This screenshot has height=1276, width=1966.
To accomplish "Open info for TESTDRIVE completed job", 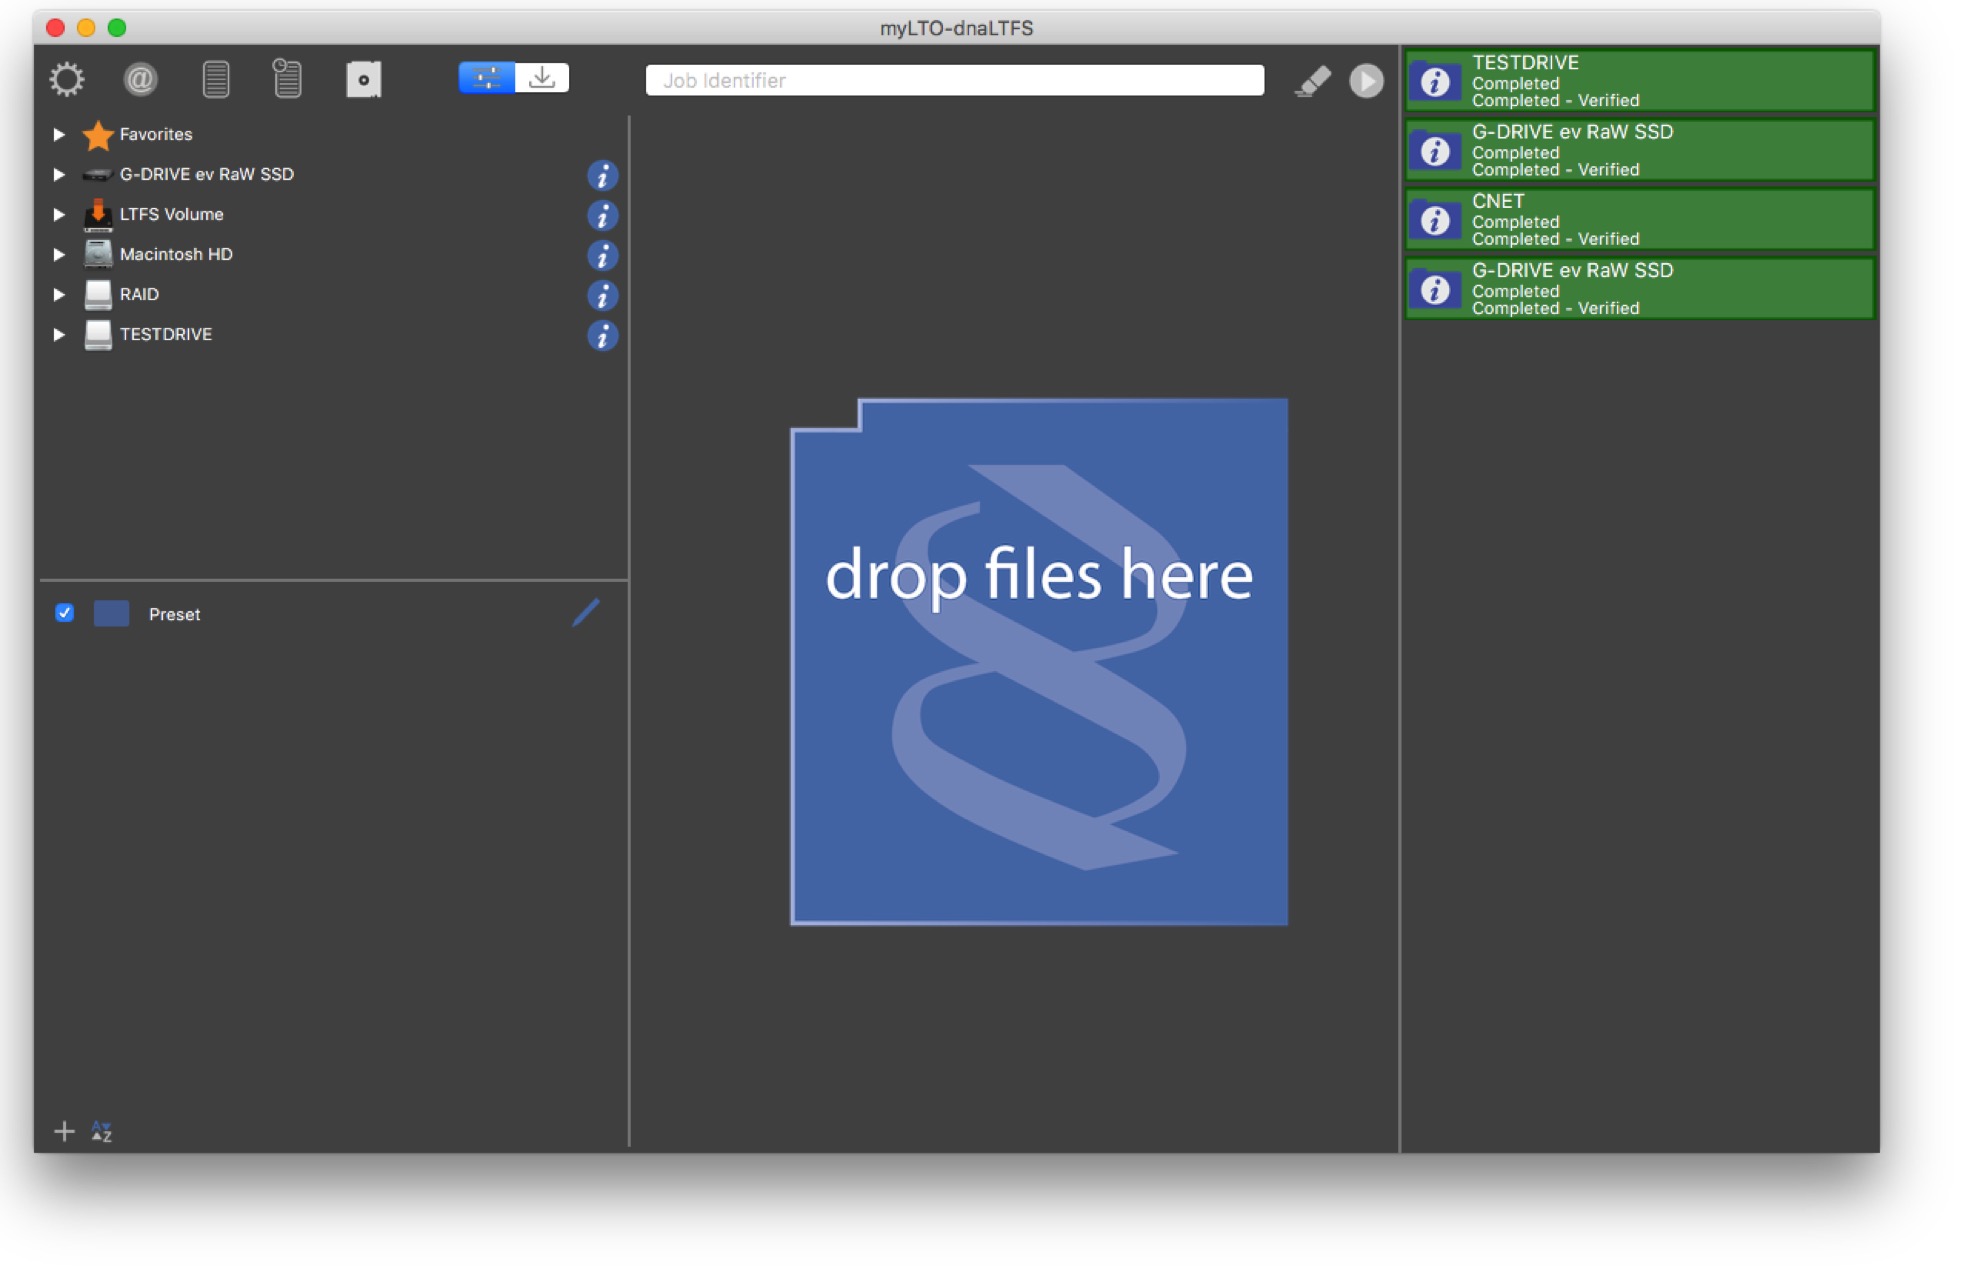I will tap(1435, 81).
